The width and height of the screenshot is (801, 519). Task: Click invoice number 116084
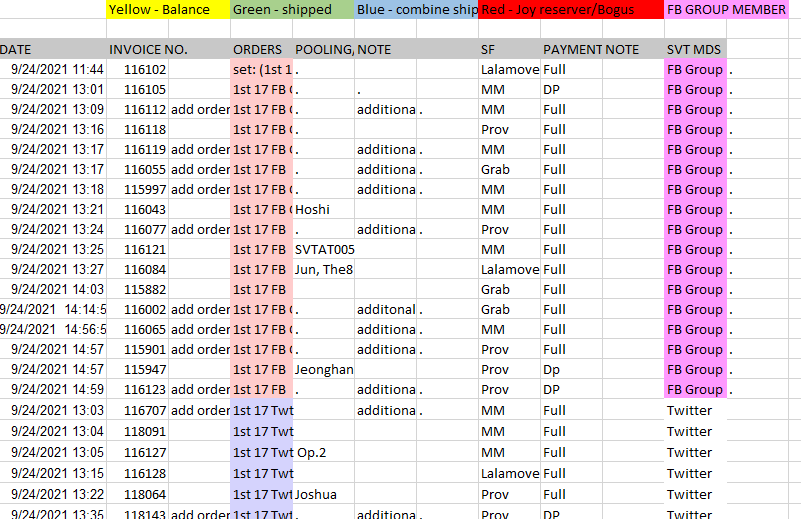137,269
